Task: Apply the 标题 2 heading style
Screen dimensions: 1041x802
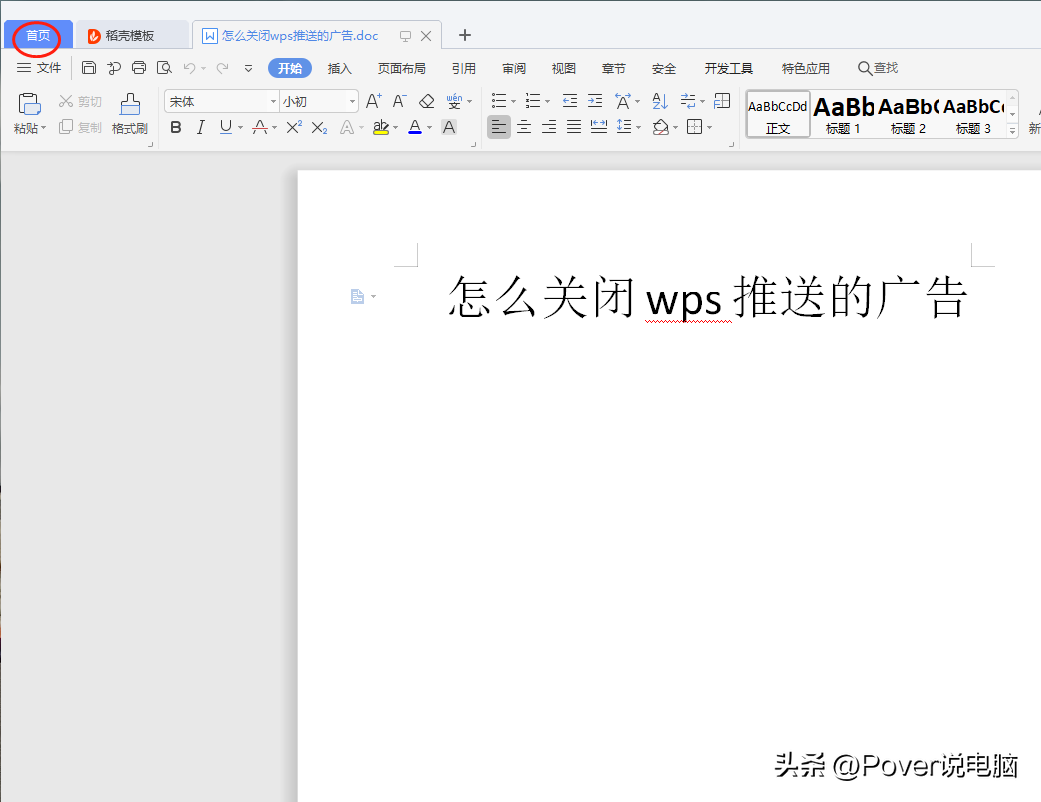Action: [x=908, y=115]
